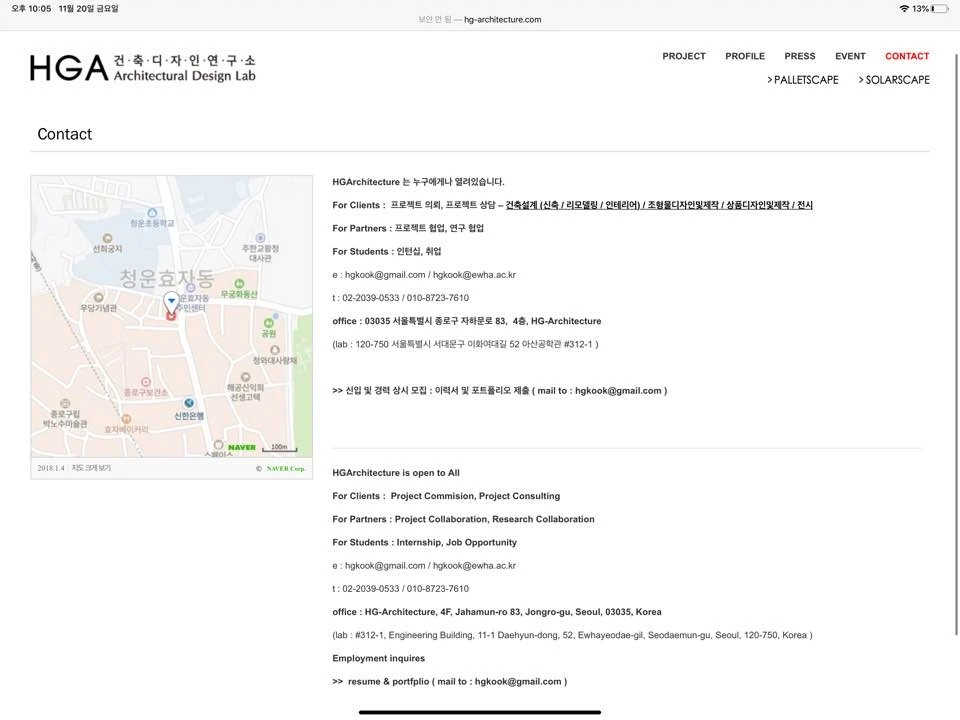960x720 pixels.
Task: Click the 공원 park icon on the map
Action: [268, 323]
